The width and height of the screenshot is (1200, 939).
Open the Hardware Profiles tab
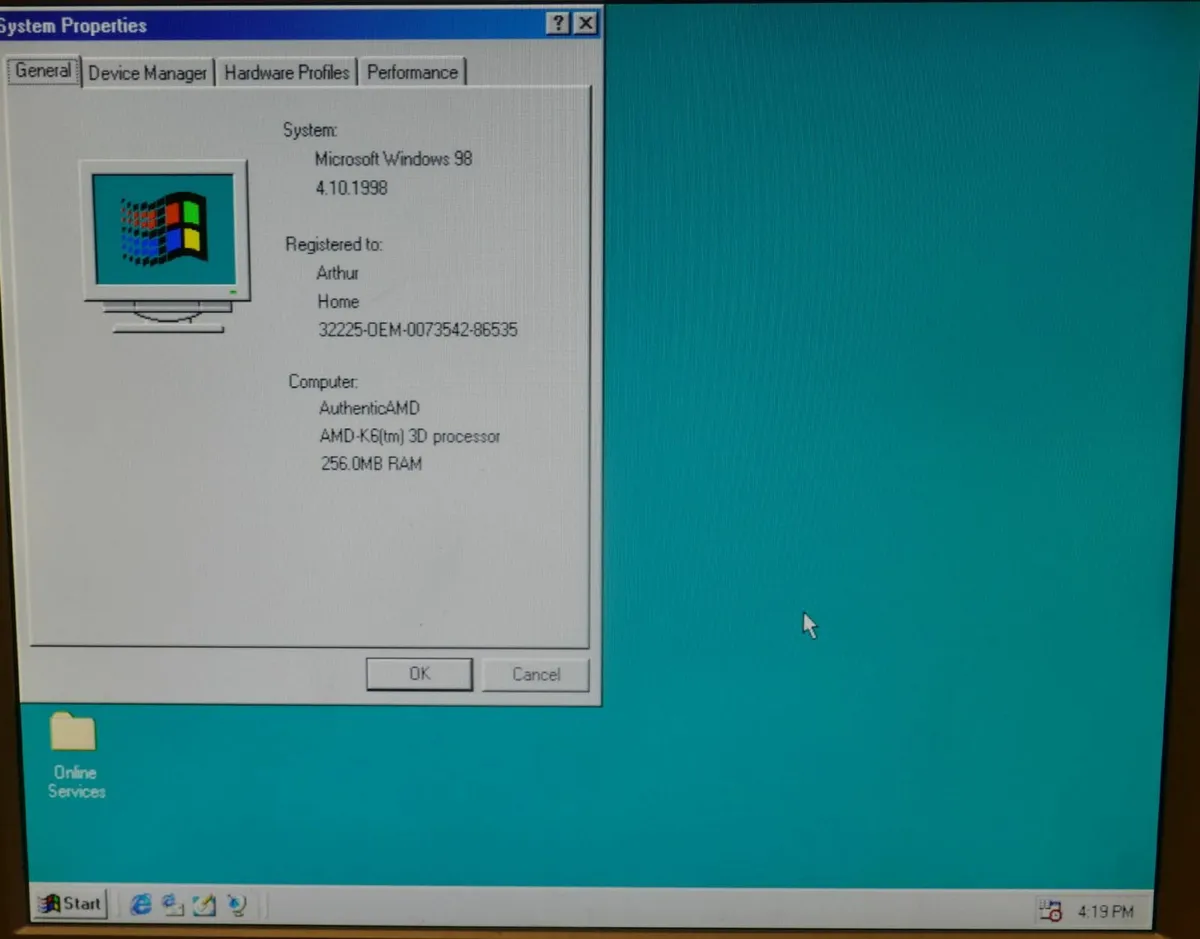pyautogui.click(x=287, y=71)
